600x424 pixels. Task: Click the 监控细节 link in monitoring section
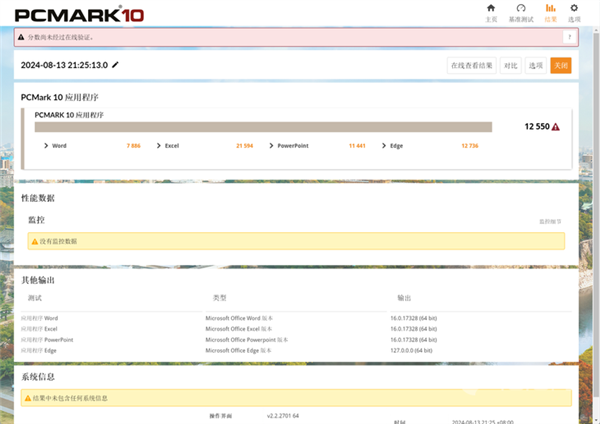[551, 221]
